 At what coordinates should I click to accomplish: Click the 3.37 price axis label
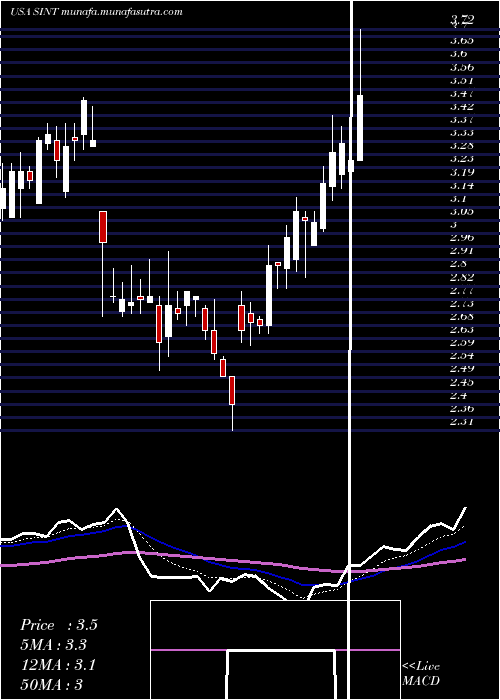462,119
